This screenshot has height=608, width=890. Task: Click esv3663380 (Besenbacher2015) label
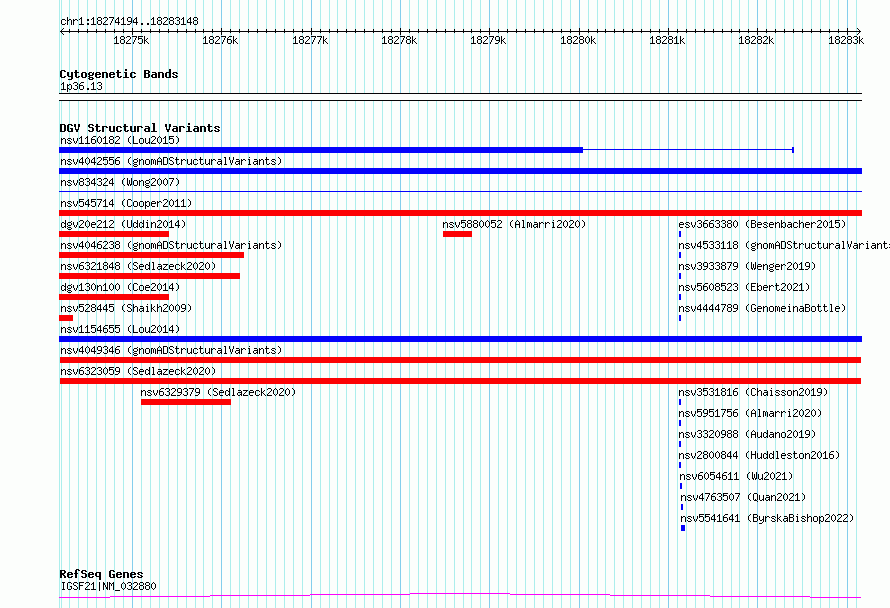point(762,224)
